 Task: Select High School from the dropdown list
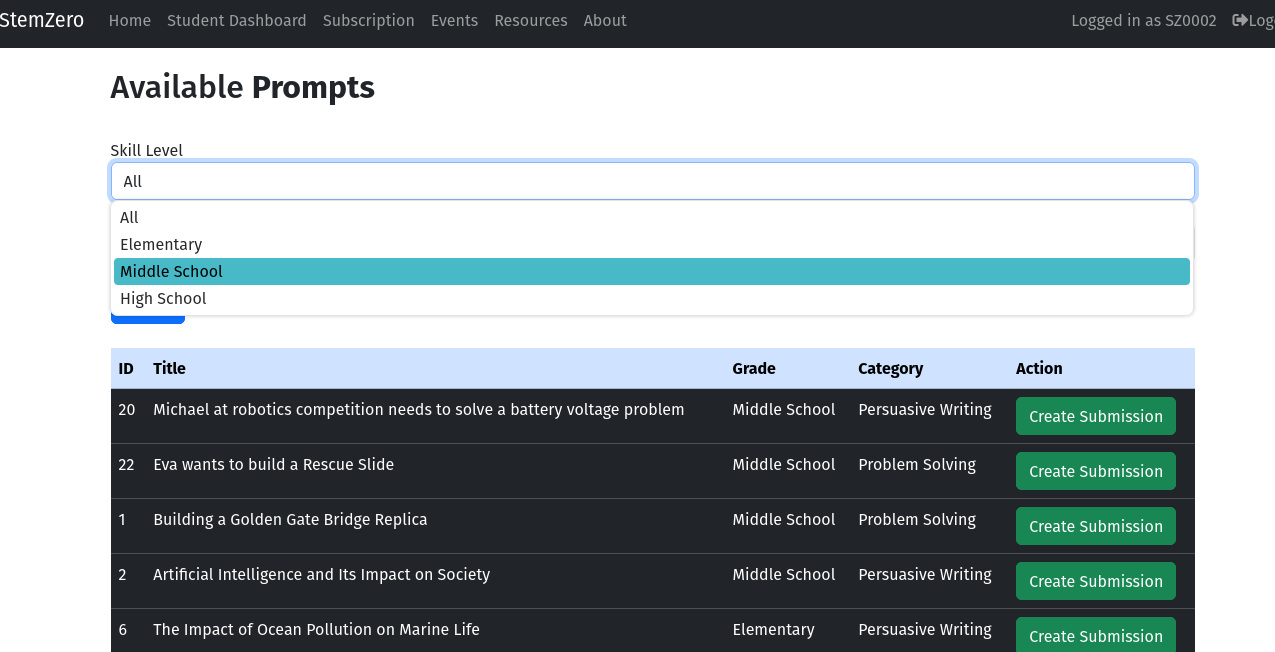tap(163, 298)
